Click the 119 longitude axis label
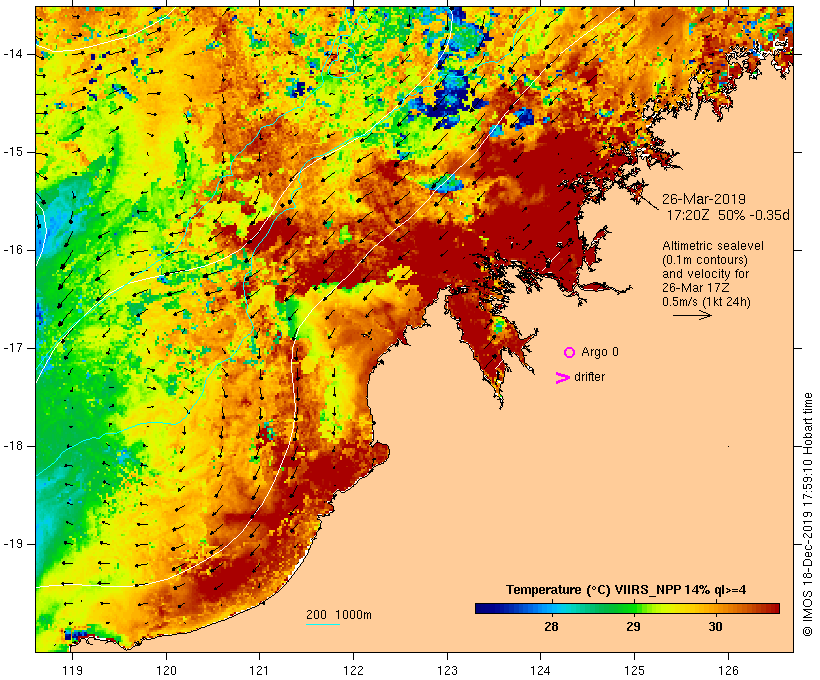The image size is (820, 680). pyautogui.click(x=72, y=671)
